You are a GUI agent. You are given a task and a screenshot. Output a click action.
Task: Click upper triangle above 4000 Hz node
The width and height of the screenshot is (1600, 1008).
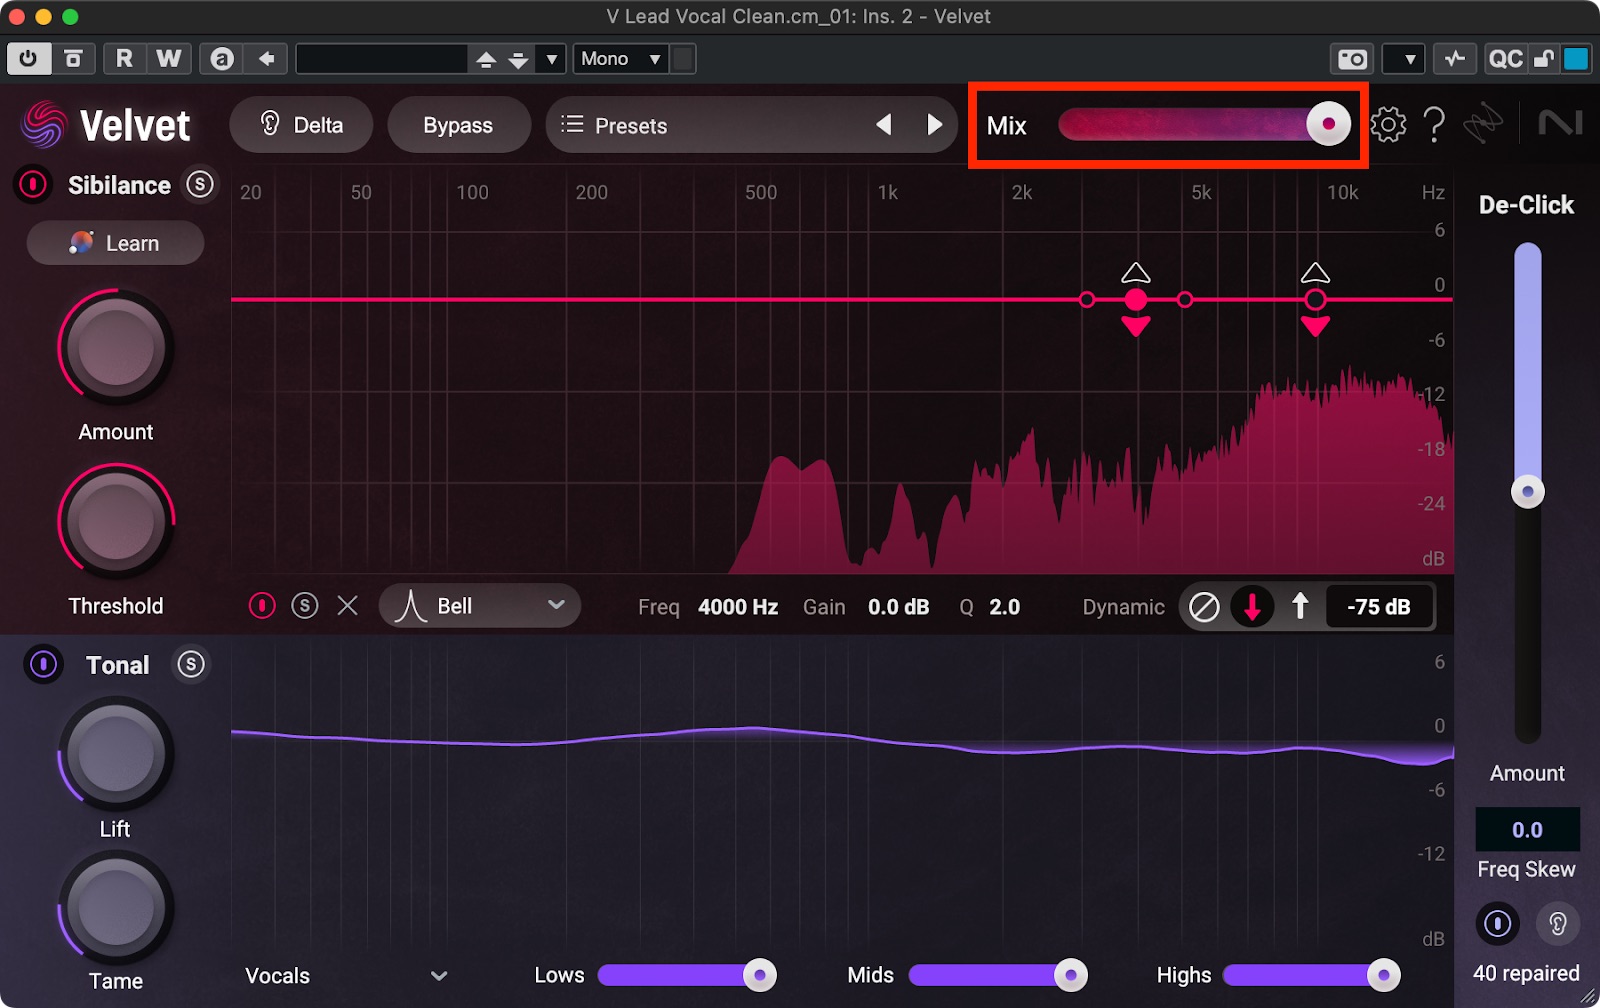coord(1135,273)
